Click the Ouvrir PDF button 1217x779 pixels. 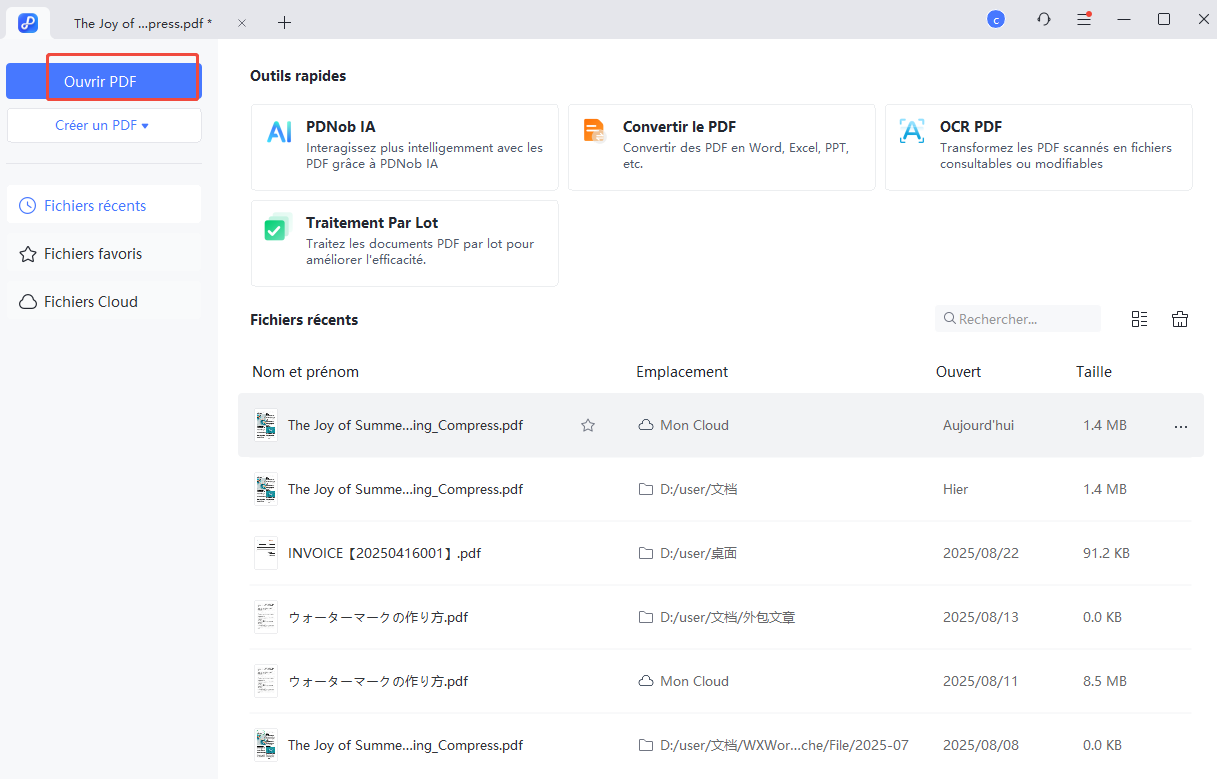tap(103, 82)
